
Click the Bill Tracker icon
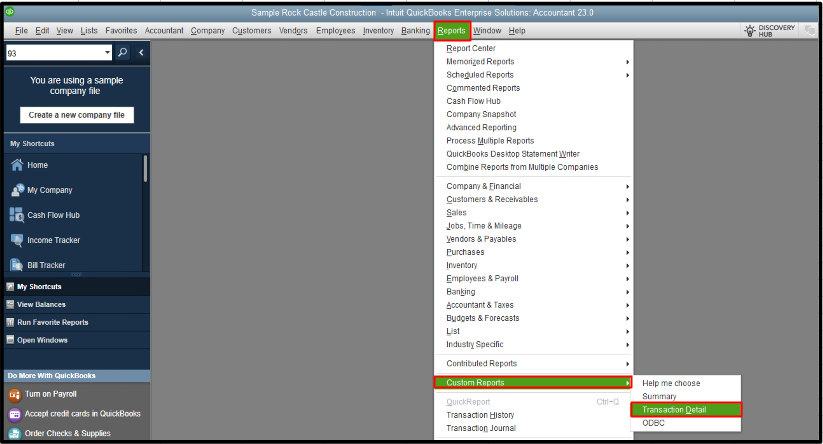17,265
